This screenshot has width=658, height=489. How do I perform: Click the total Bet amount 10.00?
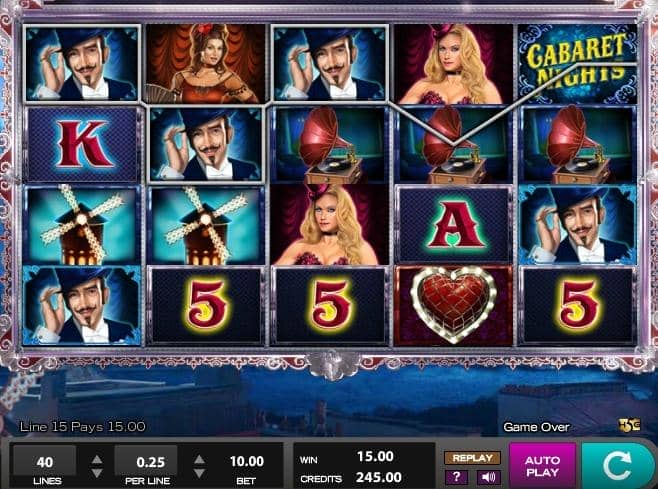pos(247,461)
